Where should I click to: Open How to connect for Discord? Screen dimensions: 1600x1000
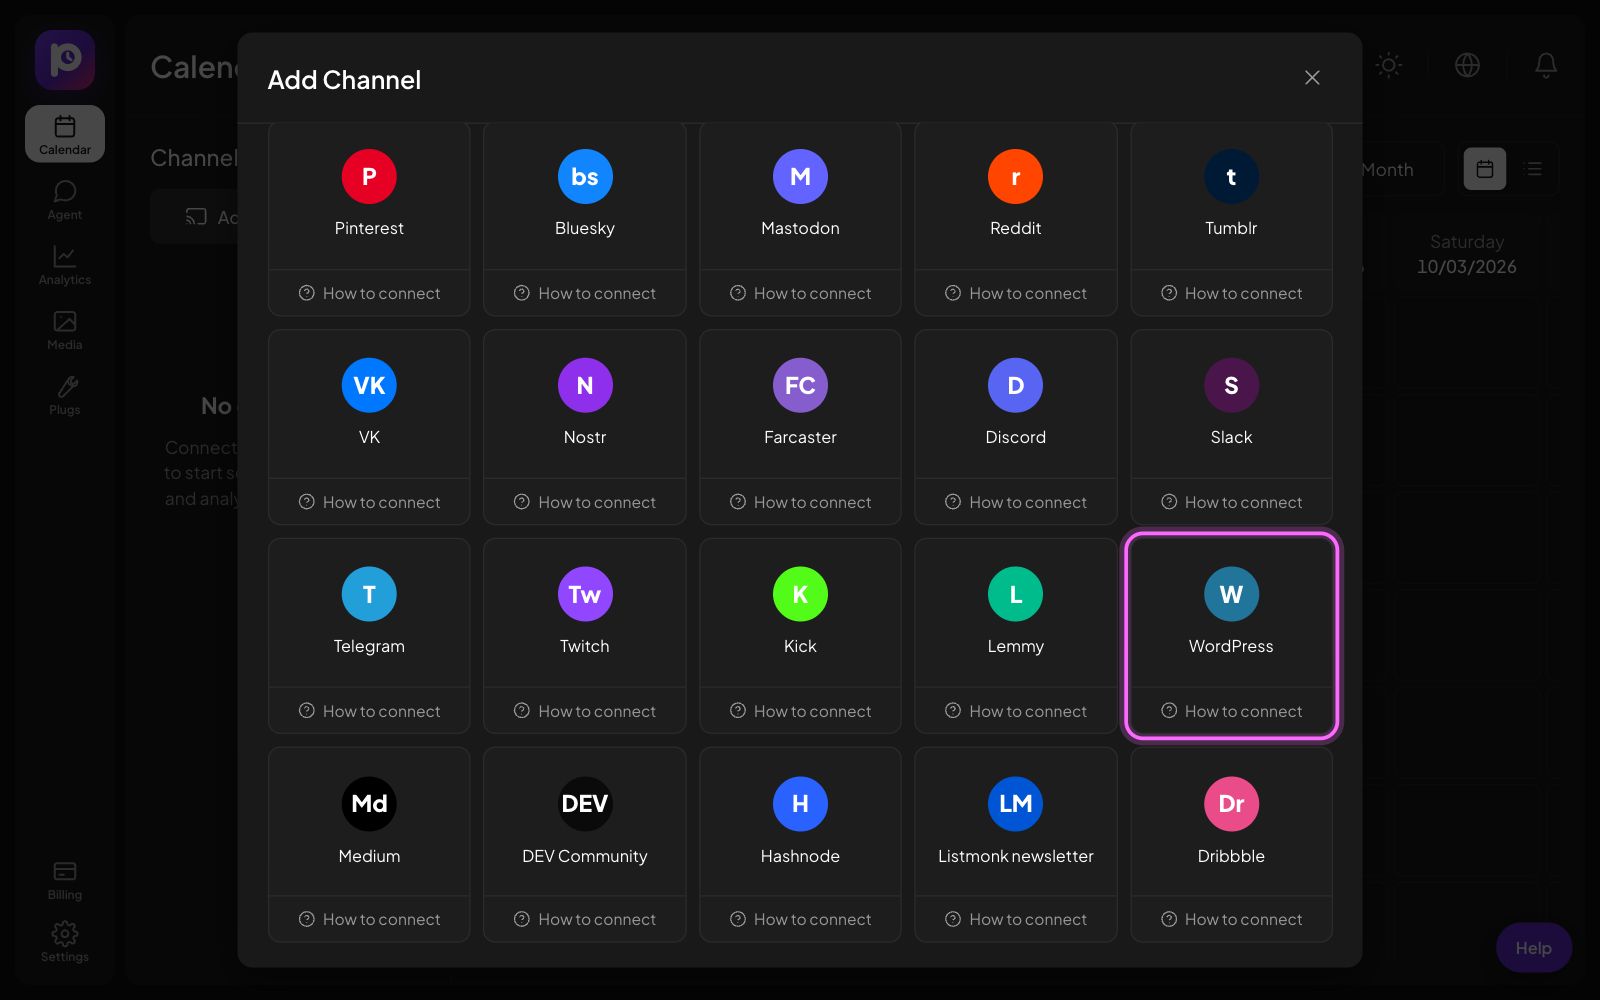pos(1015,502)
